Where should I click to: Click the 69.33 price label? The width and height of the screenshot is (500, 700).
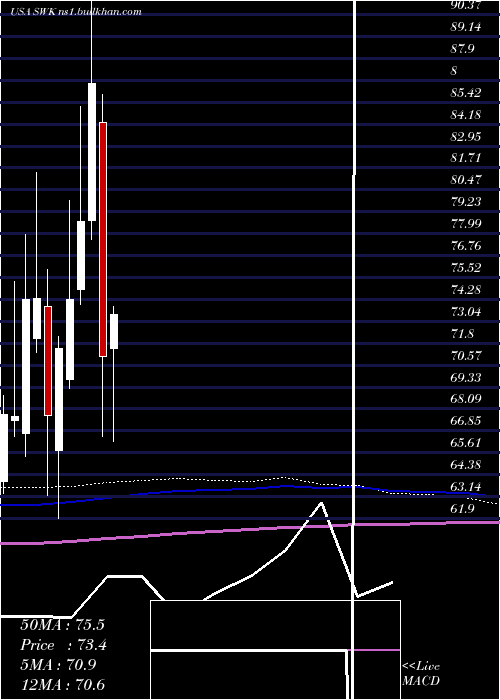point(466,377)
